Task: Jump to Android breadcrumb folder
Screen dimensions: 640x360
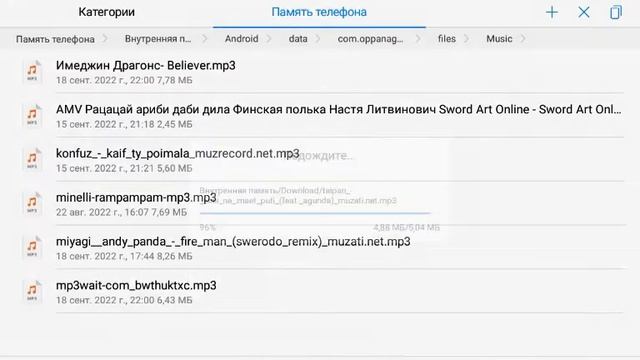Action: point(242,39)
